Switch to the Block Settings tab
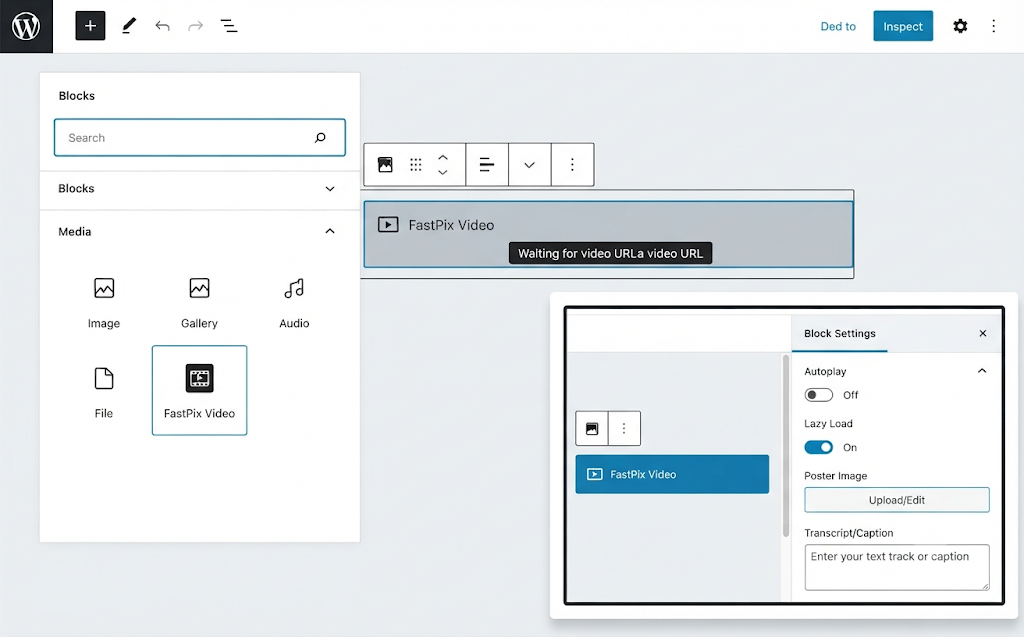 click(x=839, y=333)
